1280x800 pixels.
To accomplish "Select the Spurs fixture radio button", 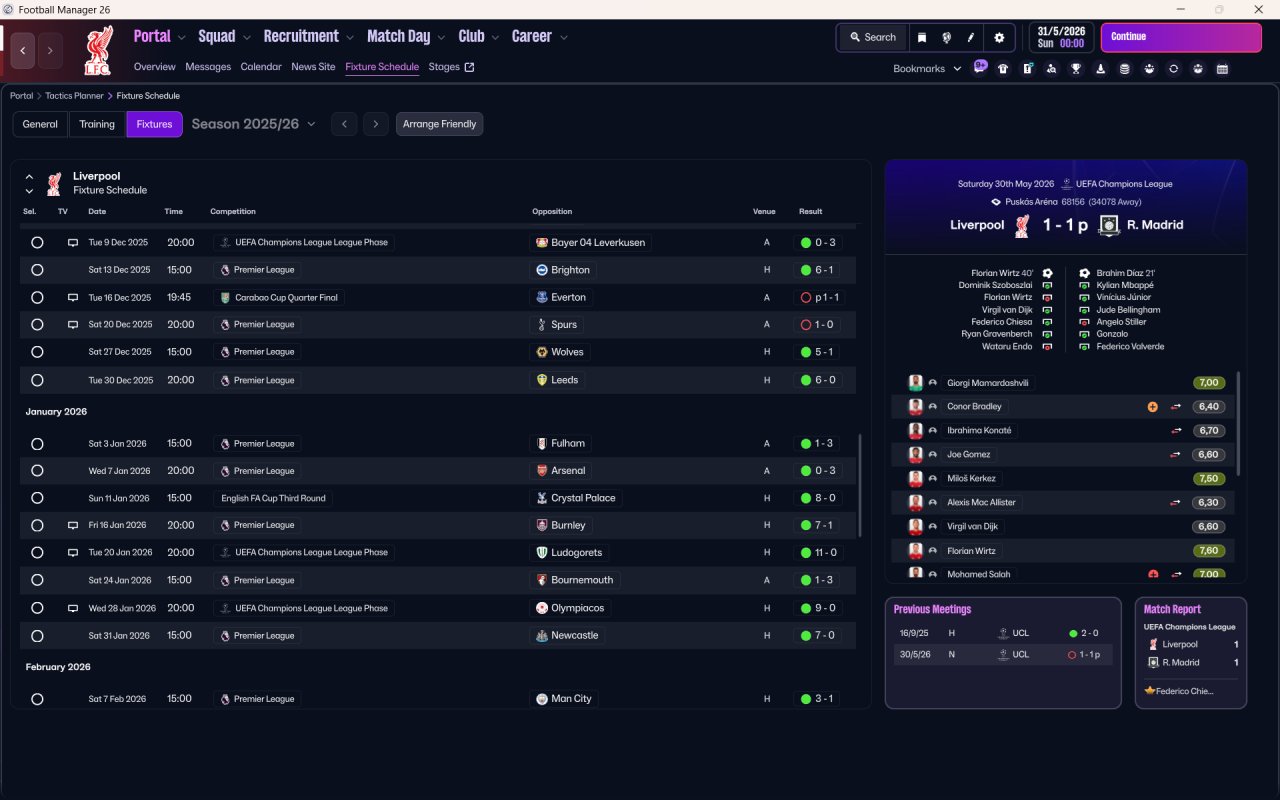I will coord(37,325).
